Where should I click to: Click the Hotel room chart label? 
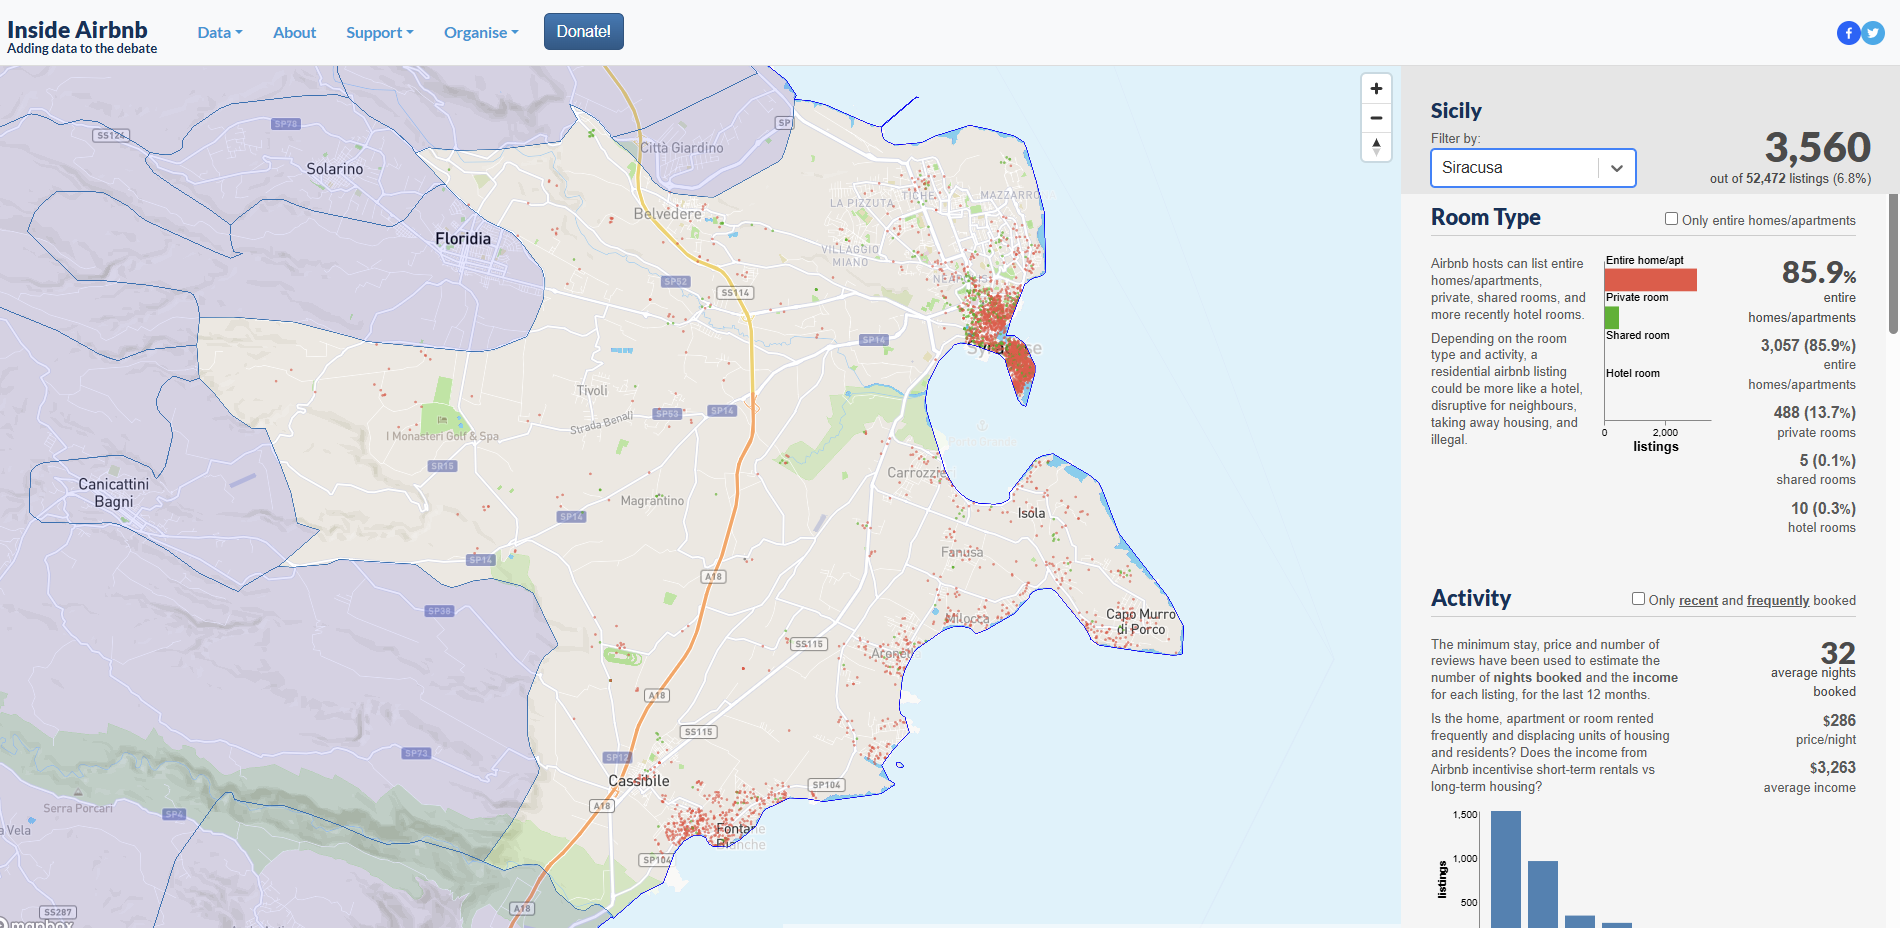pyautogui.click(x=1632, y=374)
